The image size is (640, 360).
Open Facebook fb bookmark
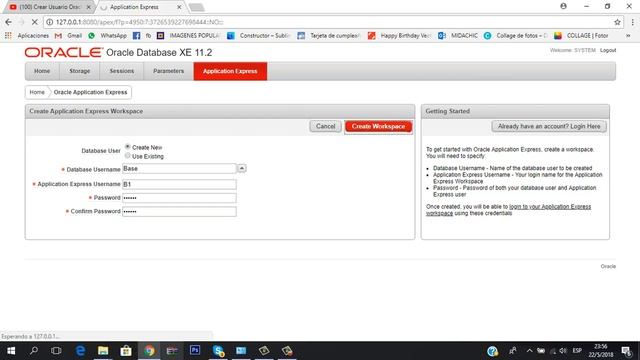(142, 36)
